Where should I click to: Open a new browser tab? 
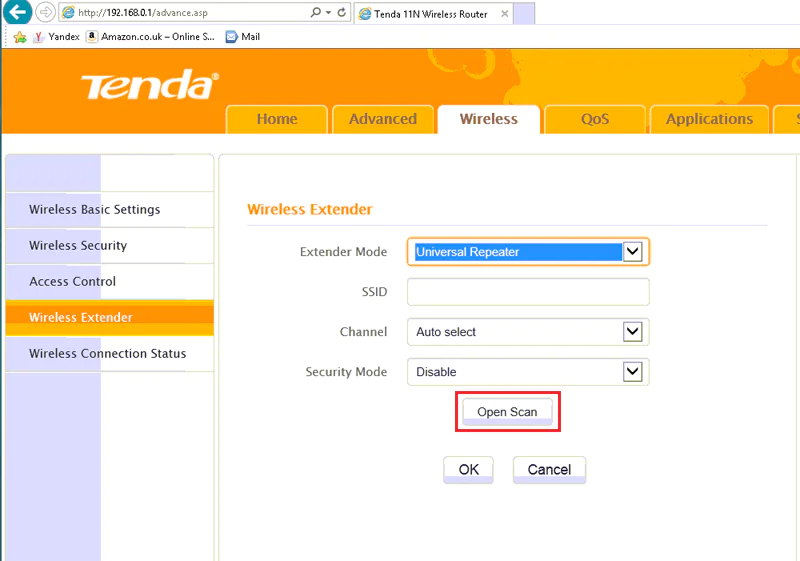(x=524, y=14)
